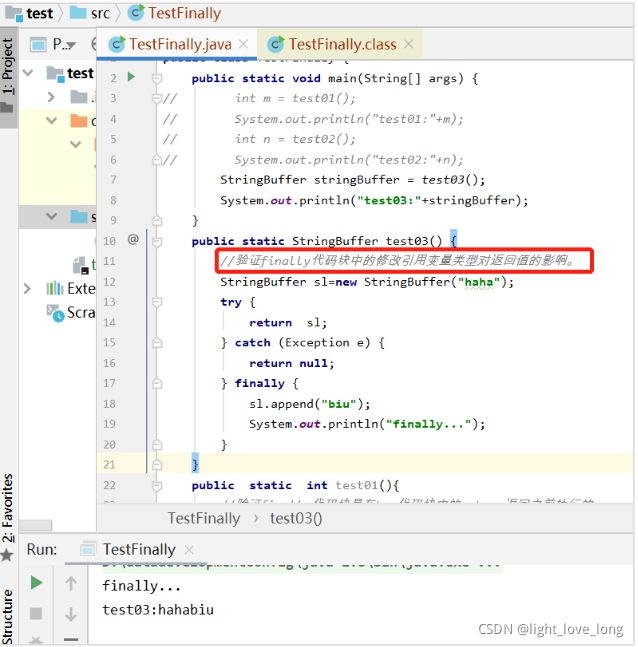Select Scratches entry in project tree
Image resolution: width=638 pixels, height=647 pixels.
coord(71,312)
